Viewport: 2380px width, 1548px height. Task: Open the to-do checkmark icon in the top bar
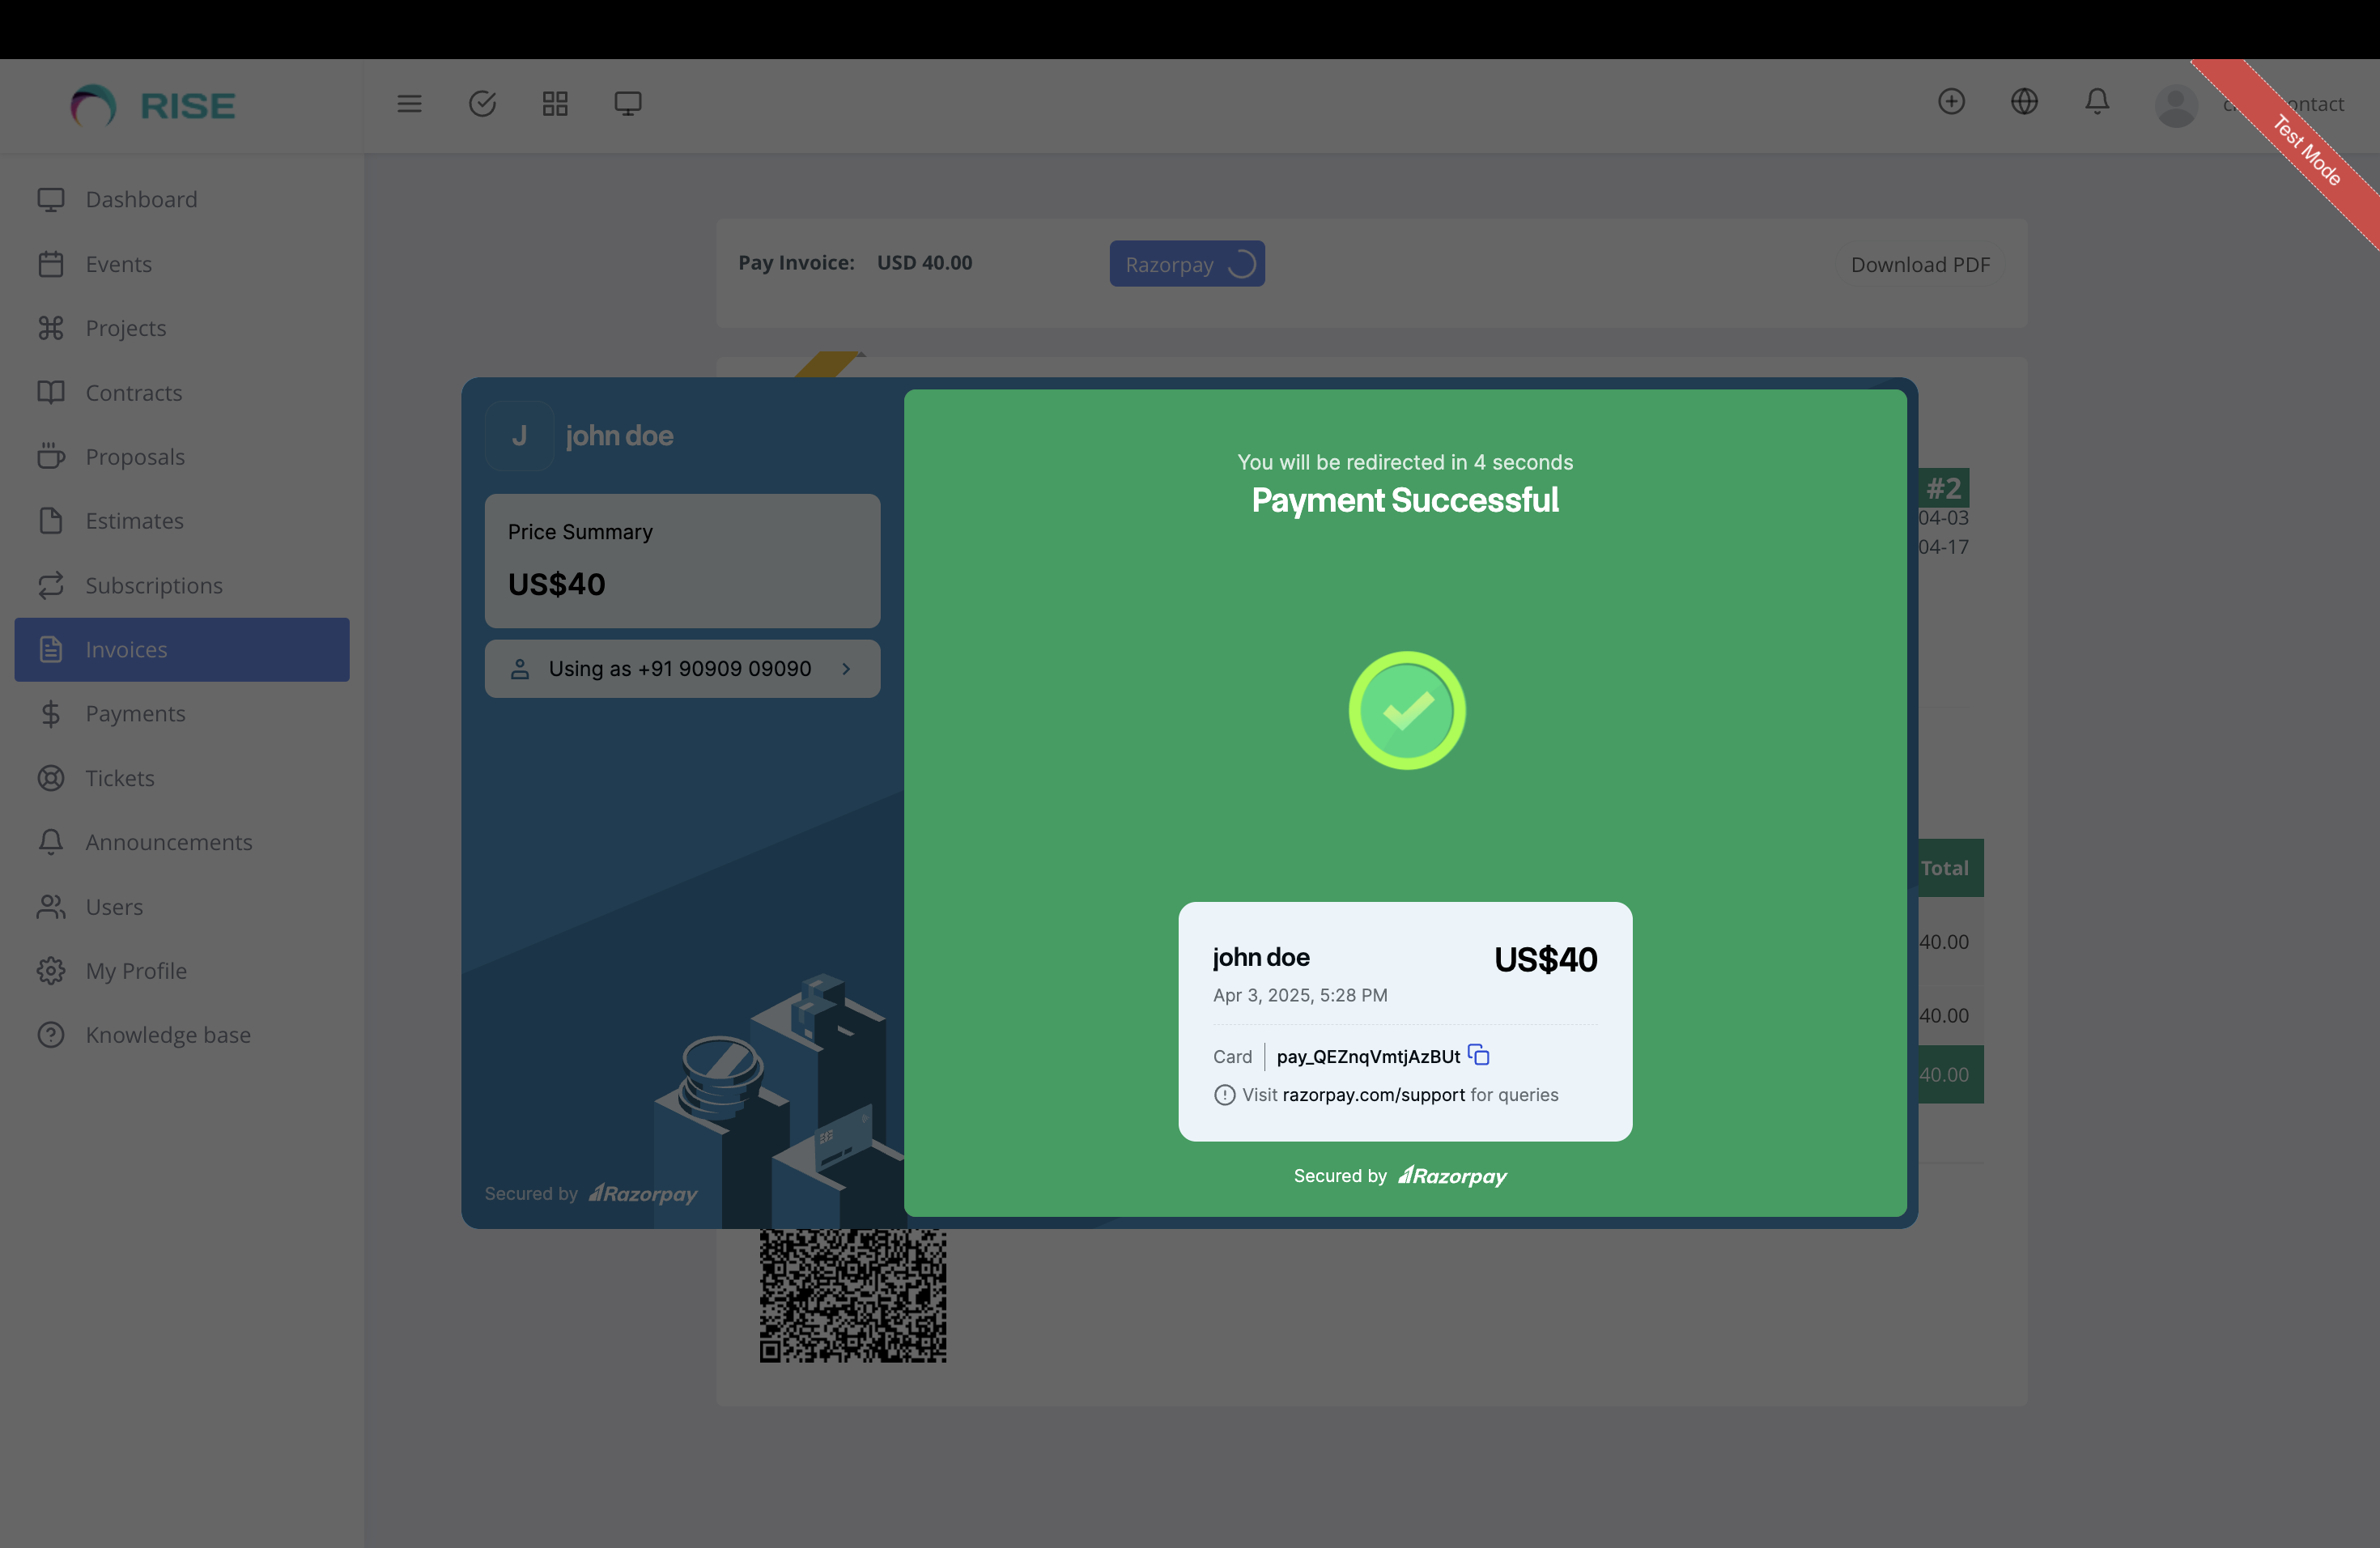482,104
